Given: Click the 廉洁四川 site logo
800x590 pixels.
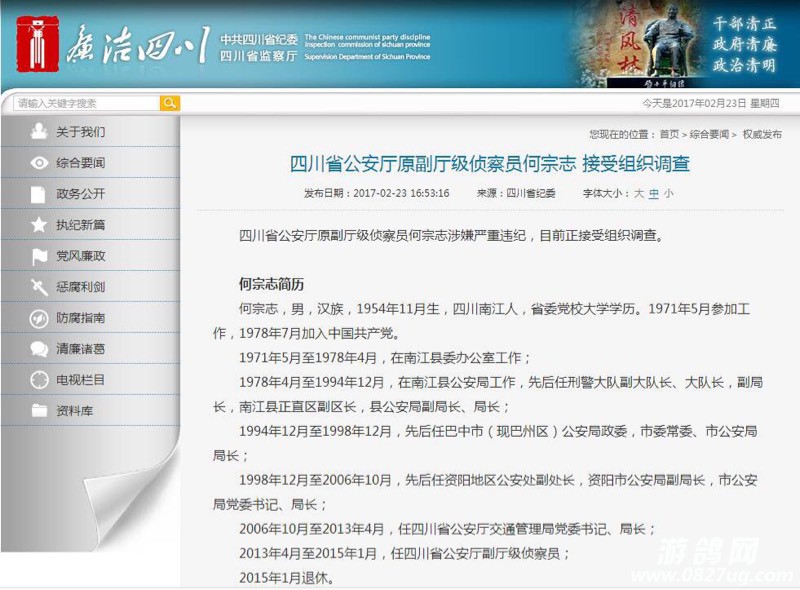Looking at the screenshot, I should click(x=110, y=44).
